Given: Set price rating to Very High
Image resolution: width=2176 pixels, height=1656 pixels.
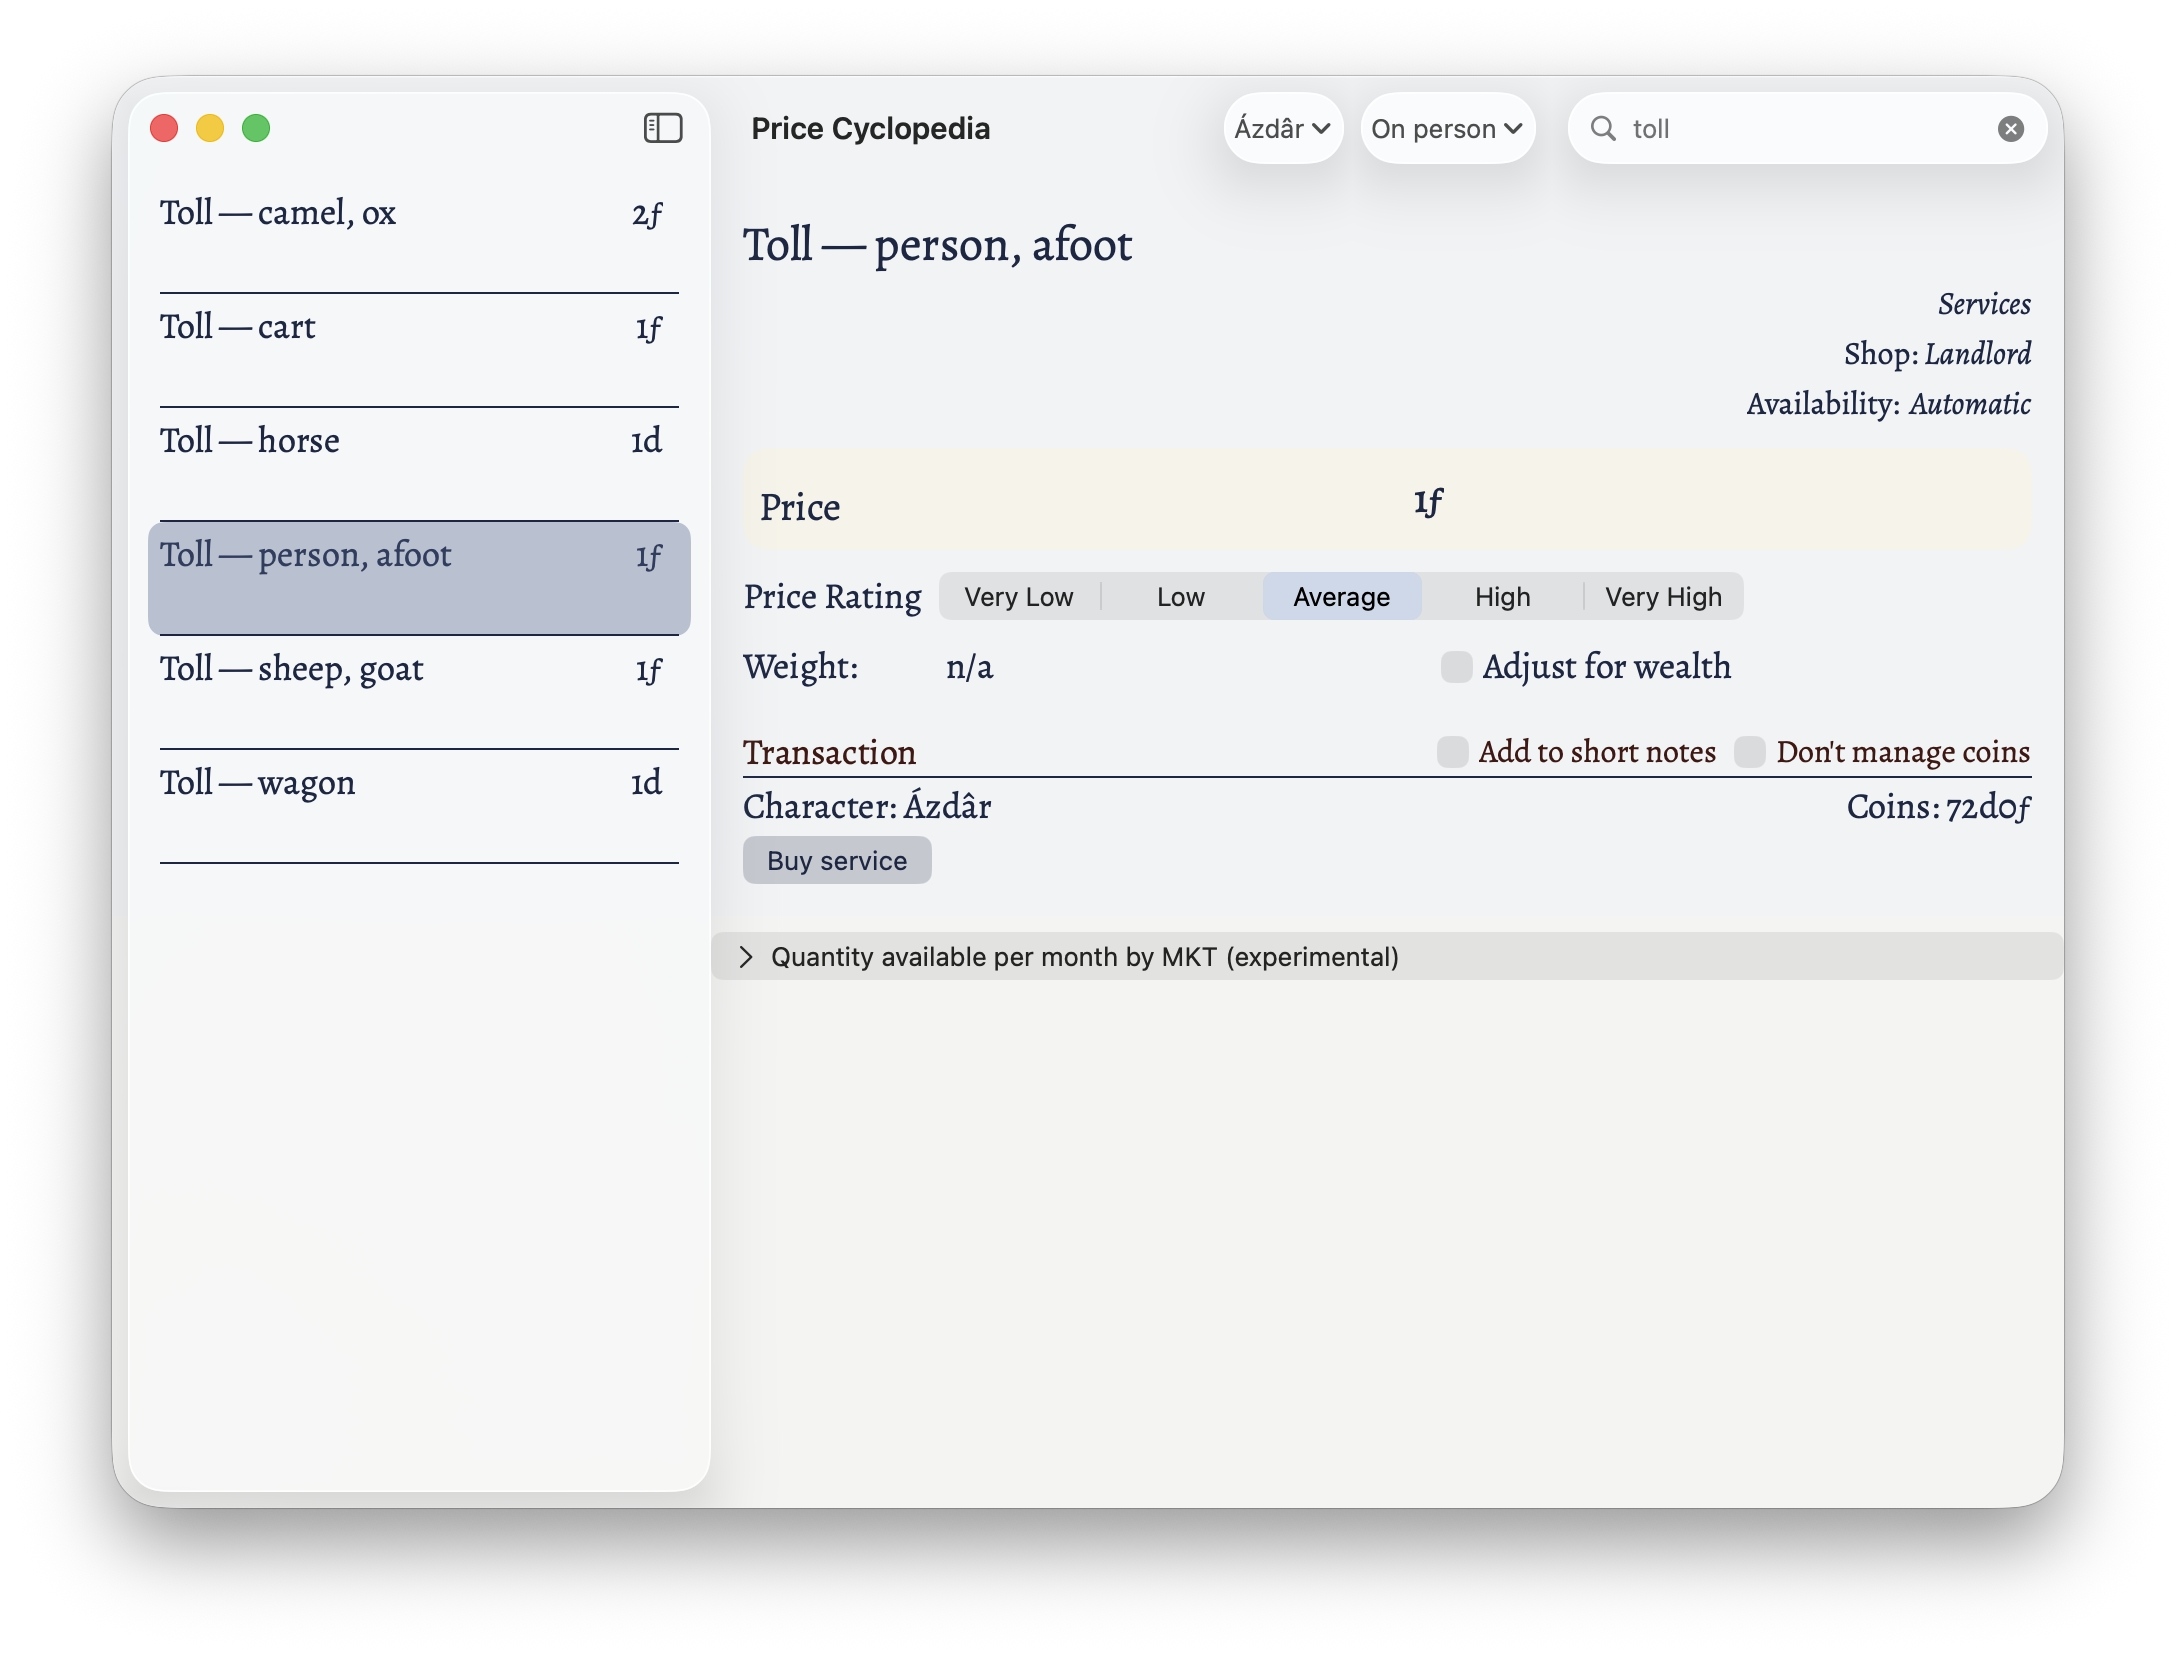Looking at the screenshot, I should (x=1663, y=597).
